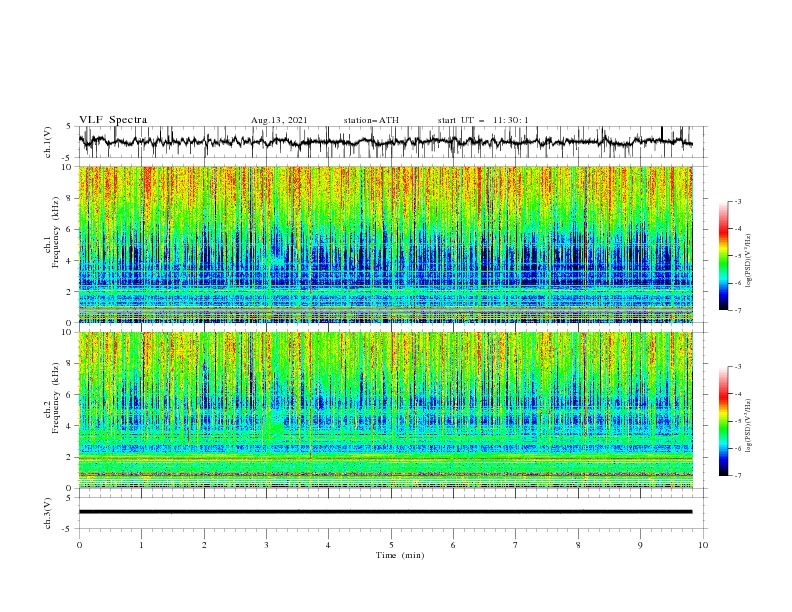Click time axis tick label '9'

[x=640, y=545]
